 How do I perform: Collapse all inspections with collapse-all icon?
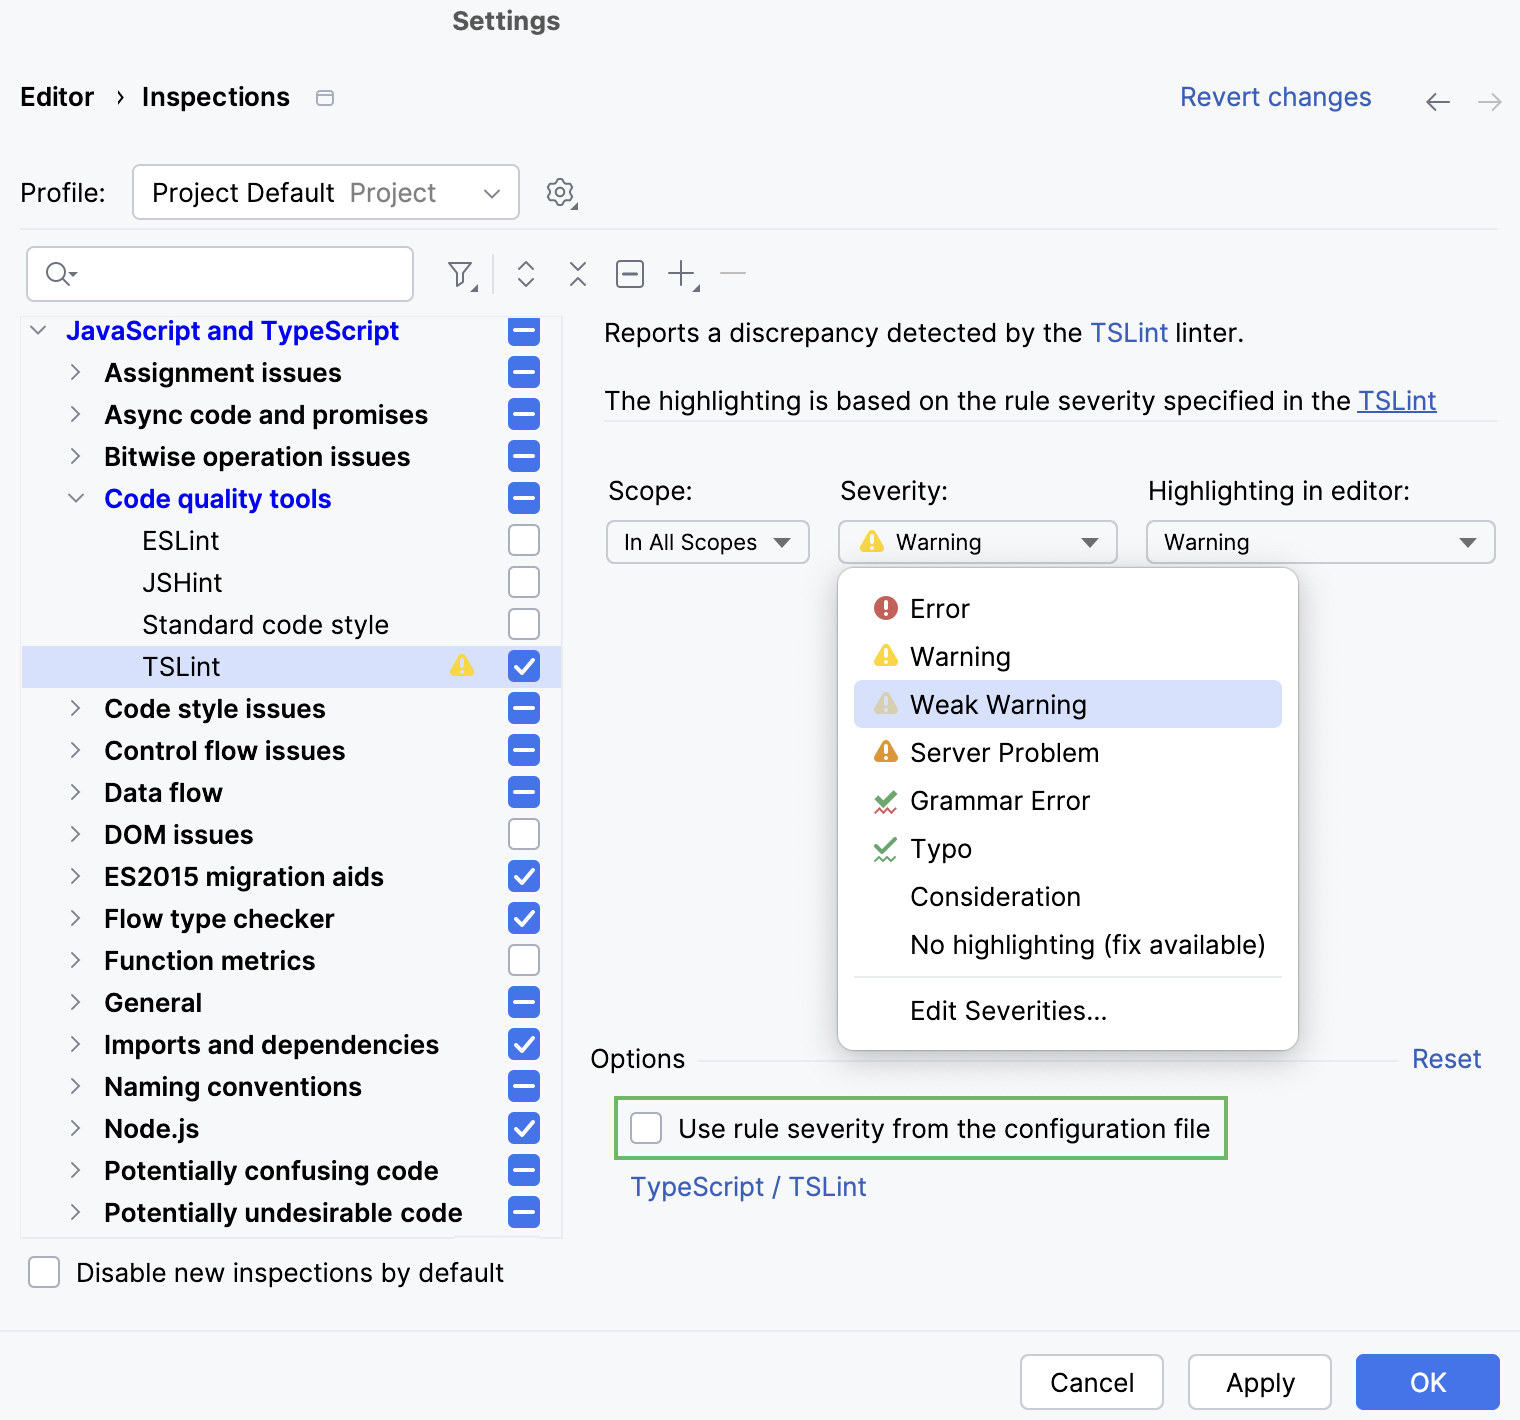(x=577, y=273)
